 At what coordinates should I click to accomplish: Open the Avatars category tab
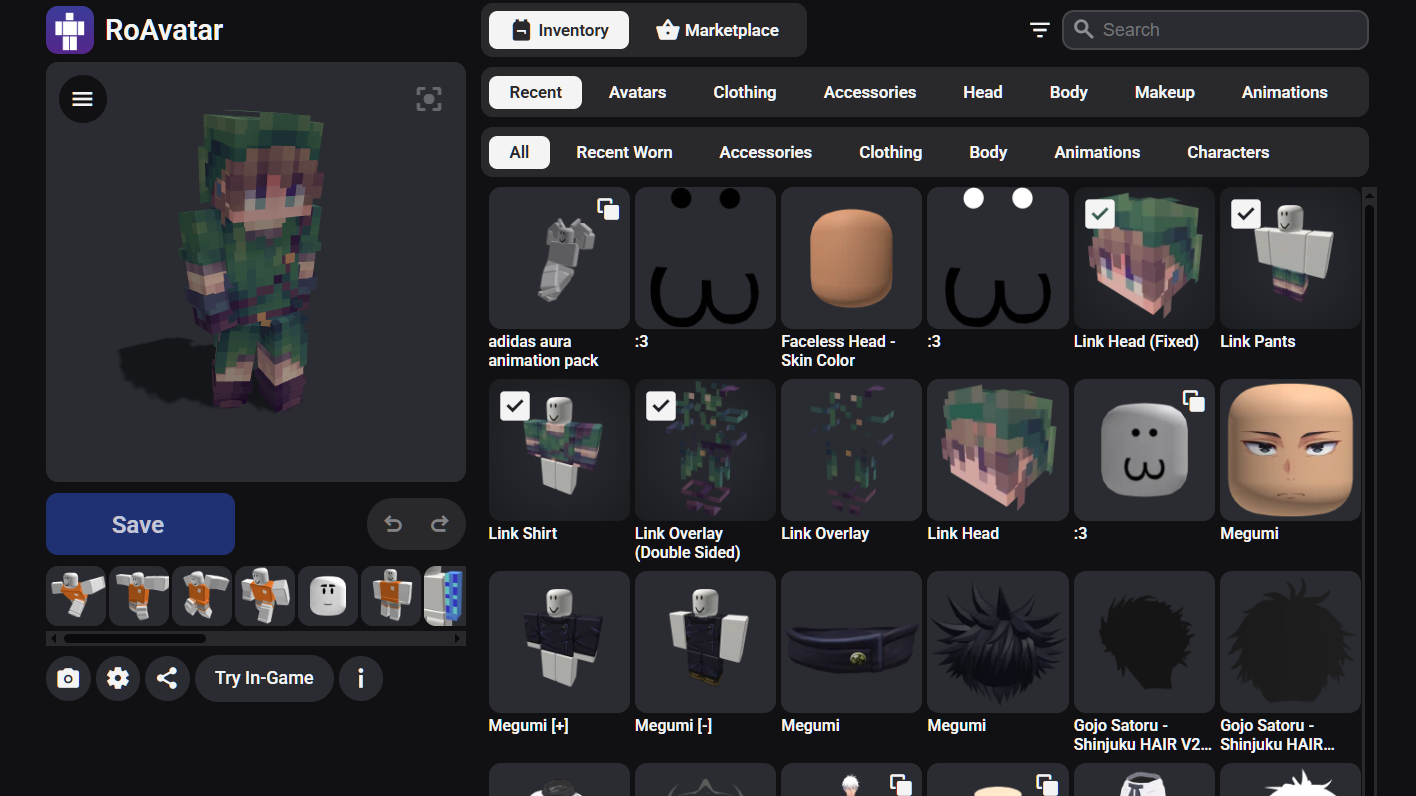pyautogui.click(x=637, y=92)
